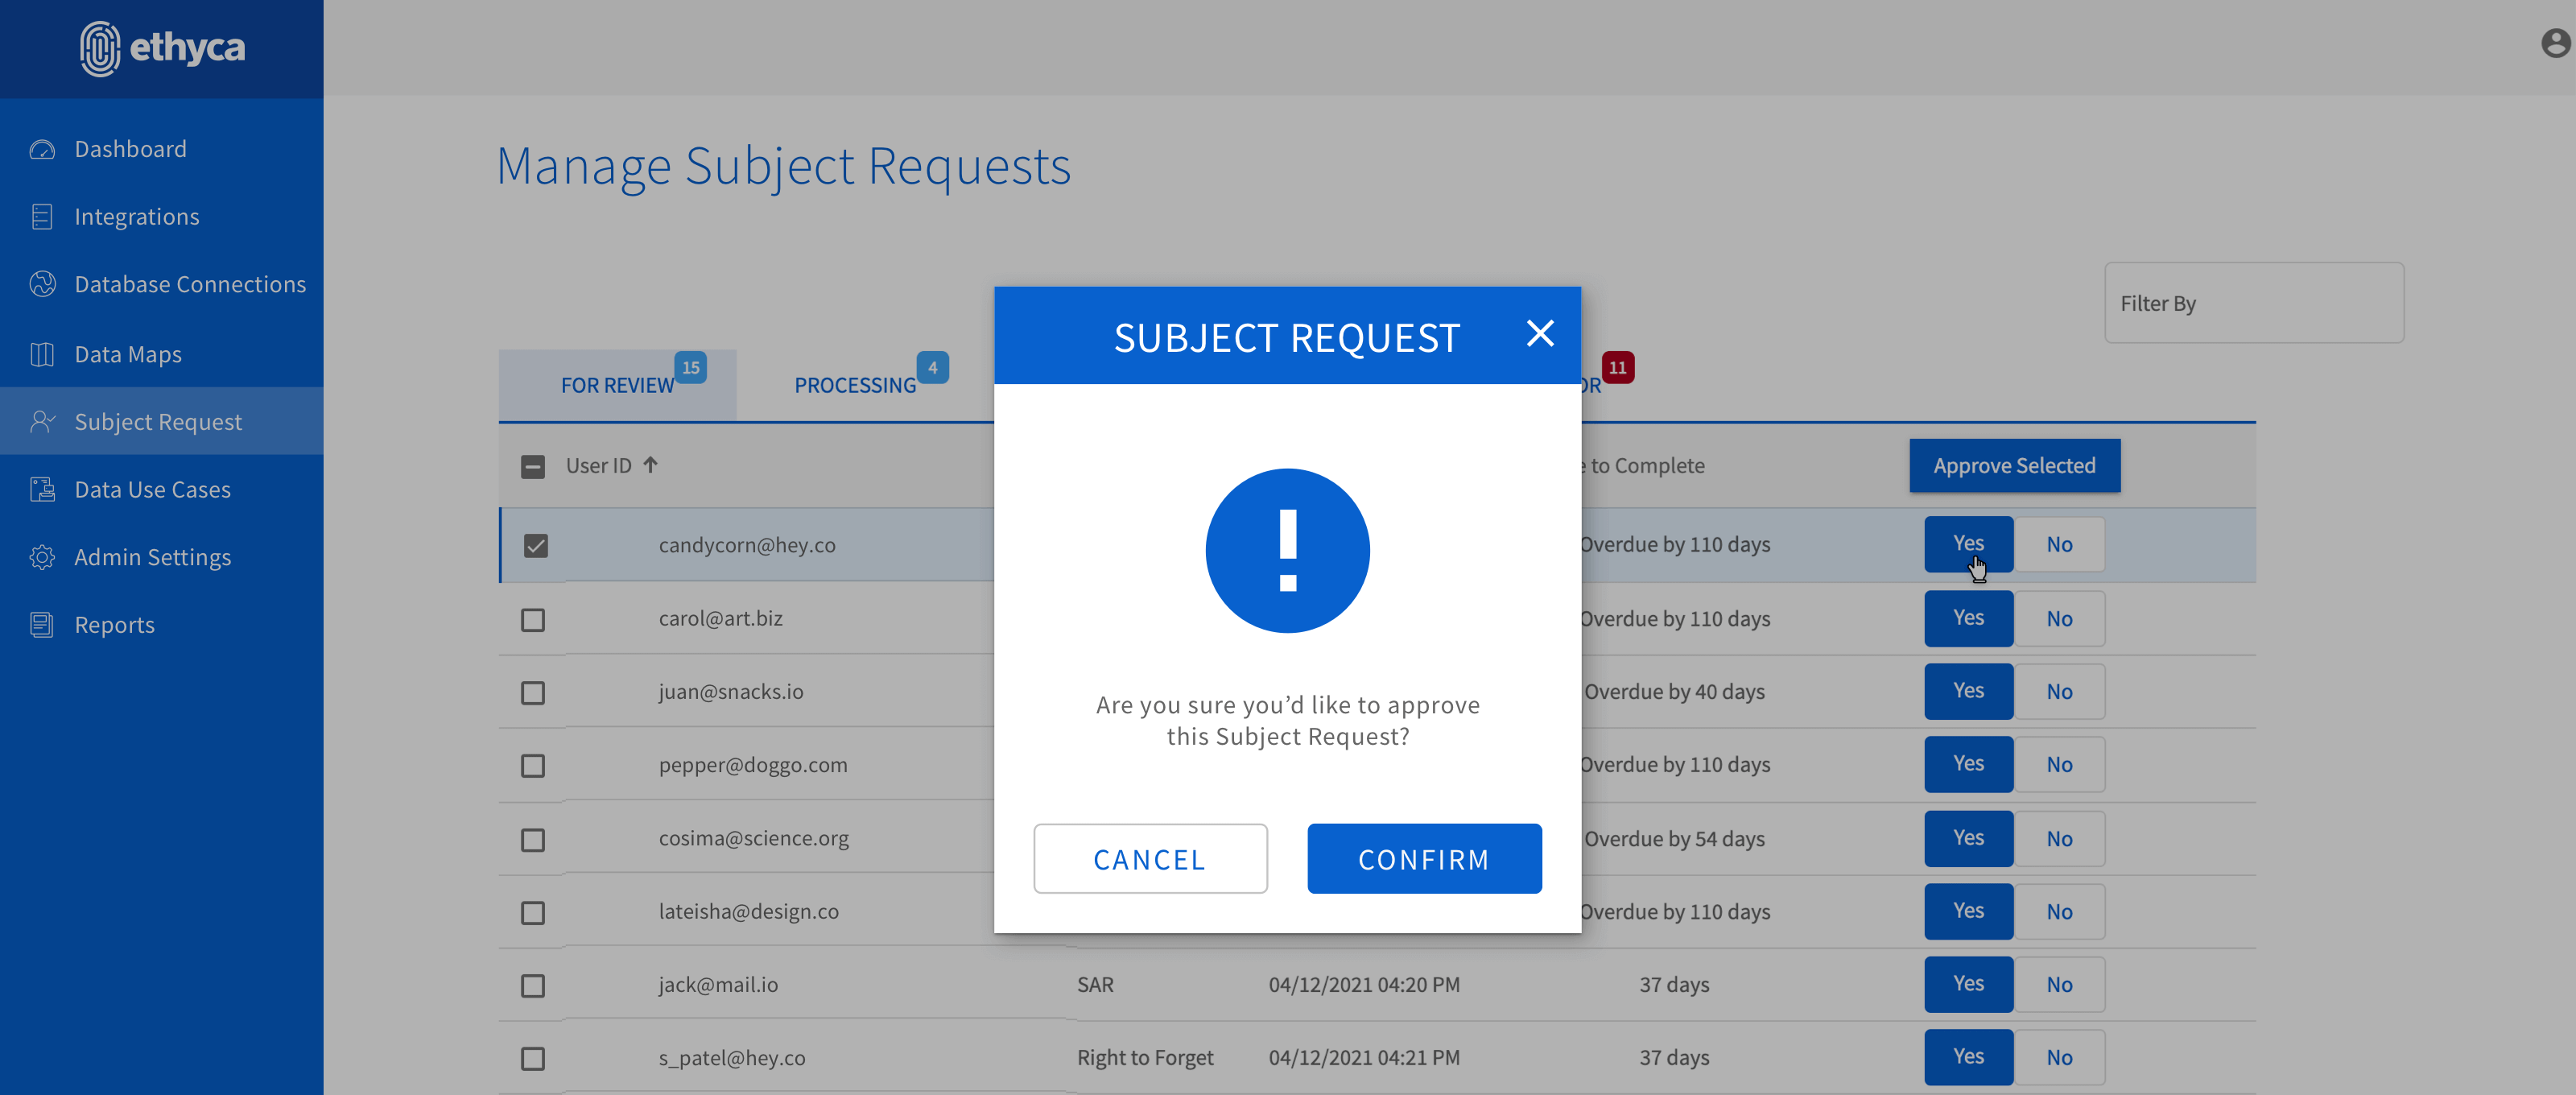Open the user account avatar icon
The height and width of the screenshot is (1095, 2576).
[2554, 43]
